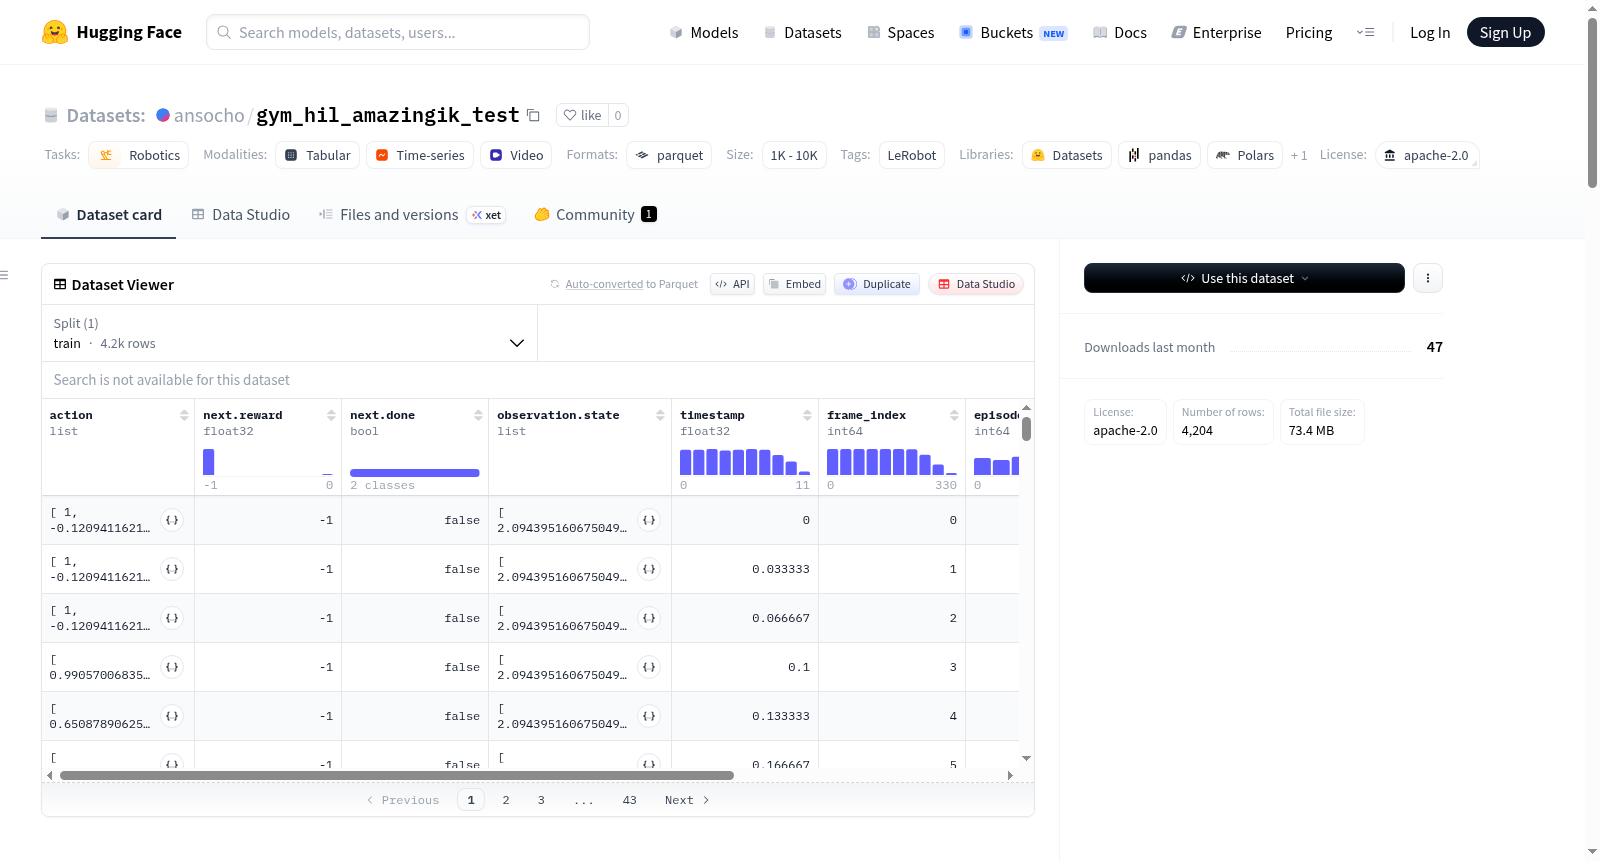Open Docs in top navigation
The height and width of the screenshot is (861, 1600).
1120,33
